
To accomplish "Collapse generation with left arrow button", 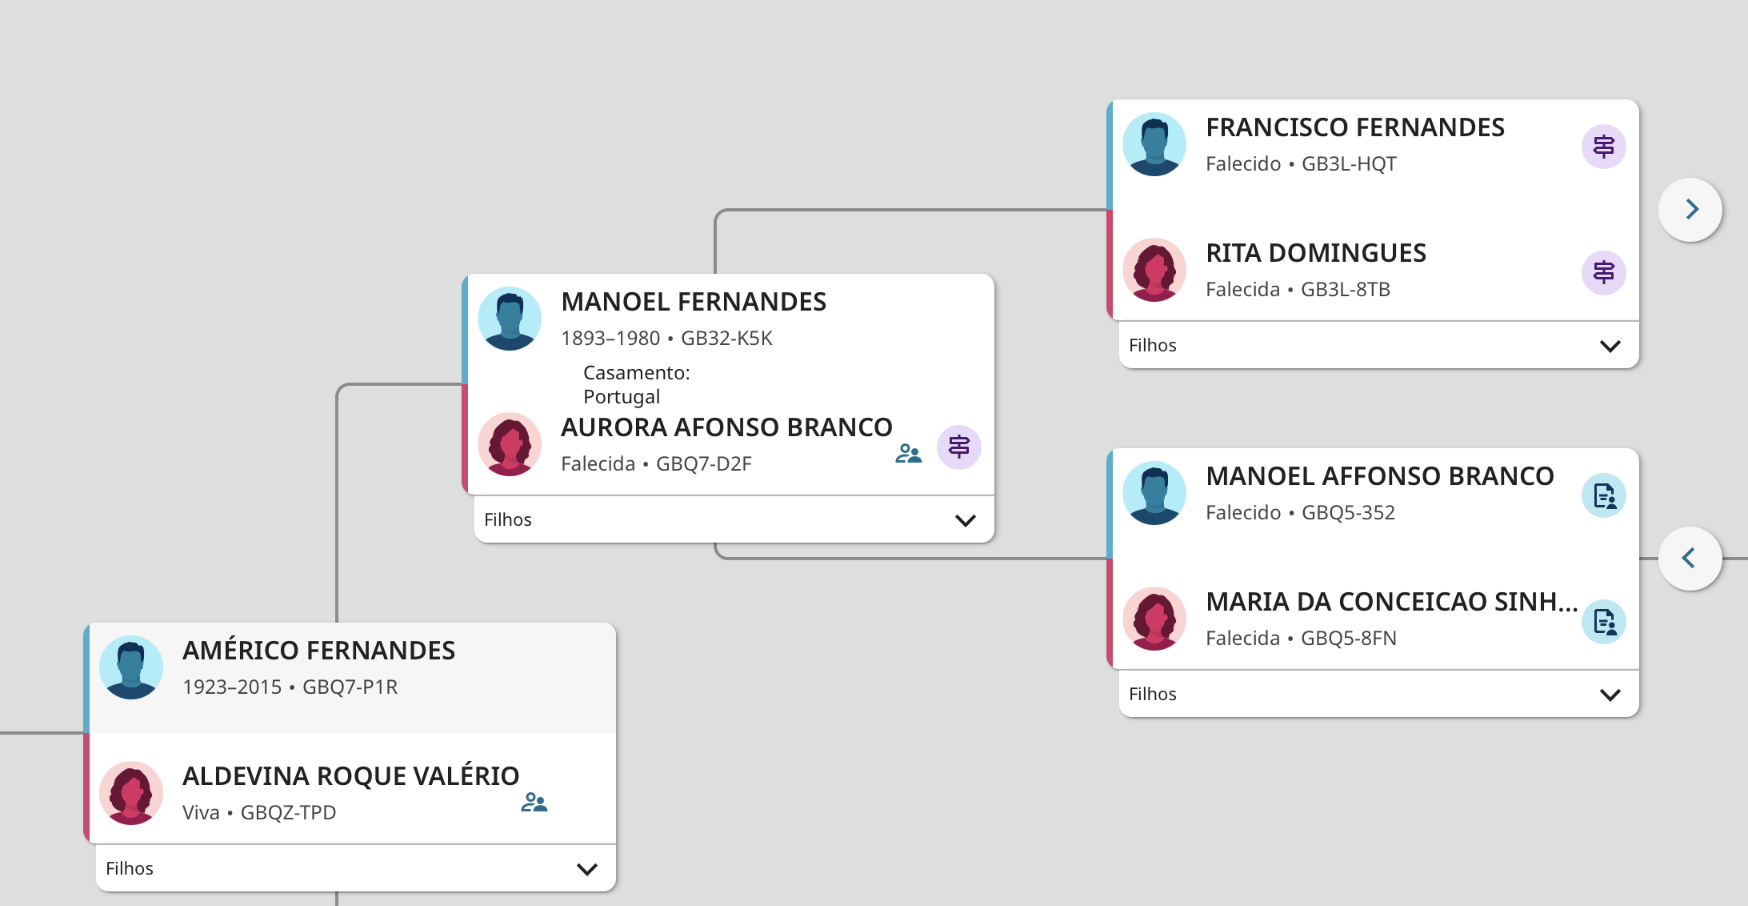I will pos(1690,558).
